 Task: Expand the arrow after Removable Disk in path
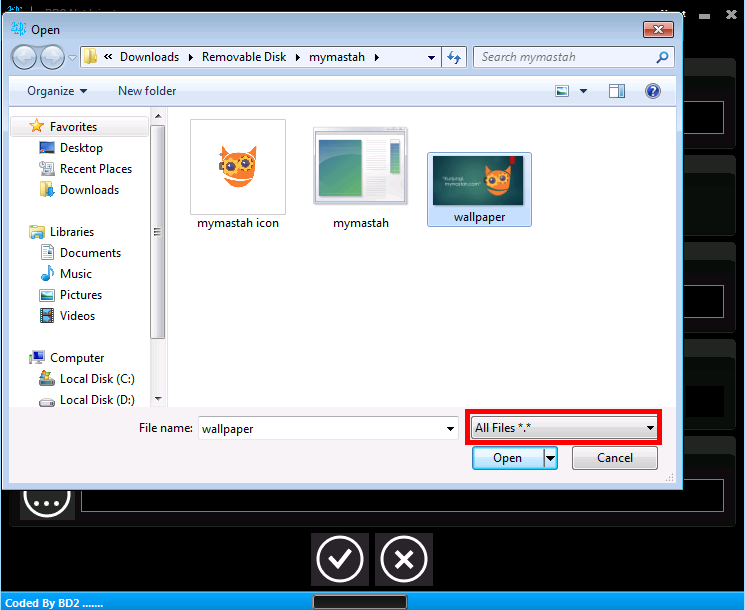pyautogui.click(x=298, y=57)
